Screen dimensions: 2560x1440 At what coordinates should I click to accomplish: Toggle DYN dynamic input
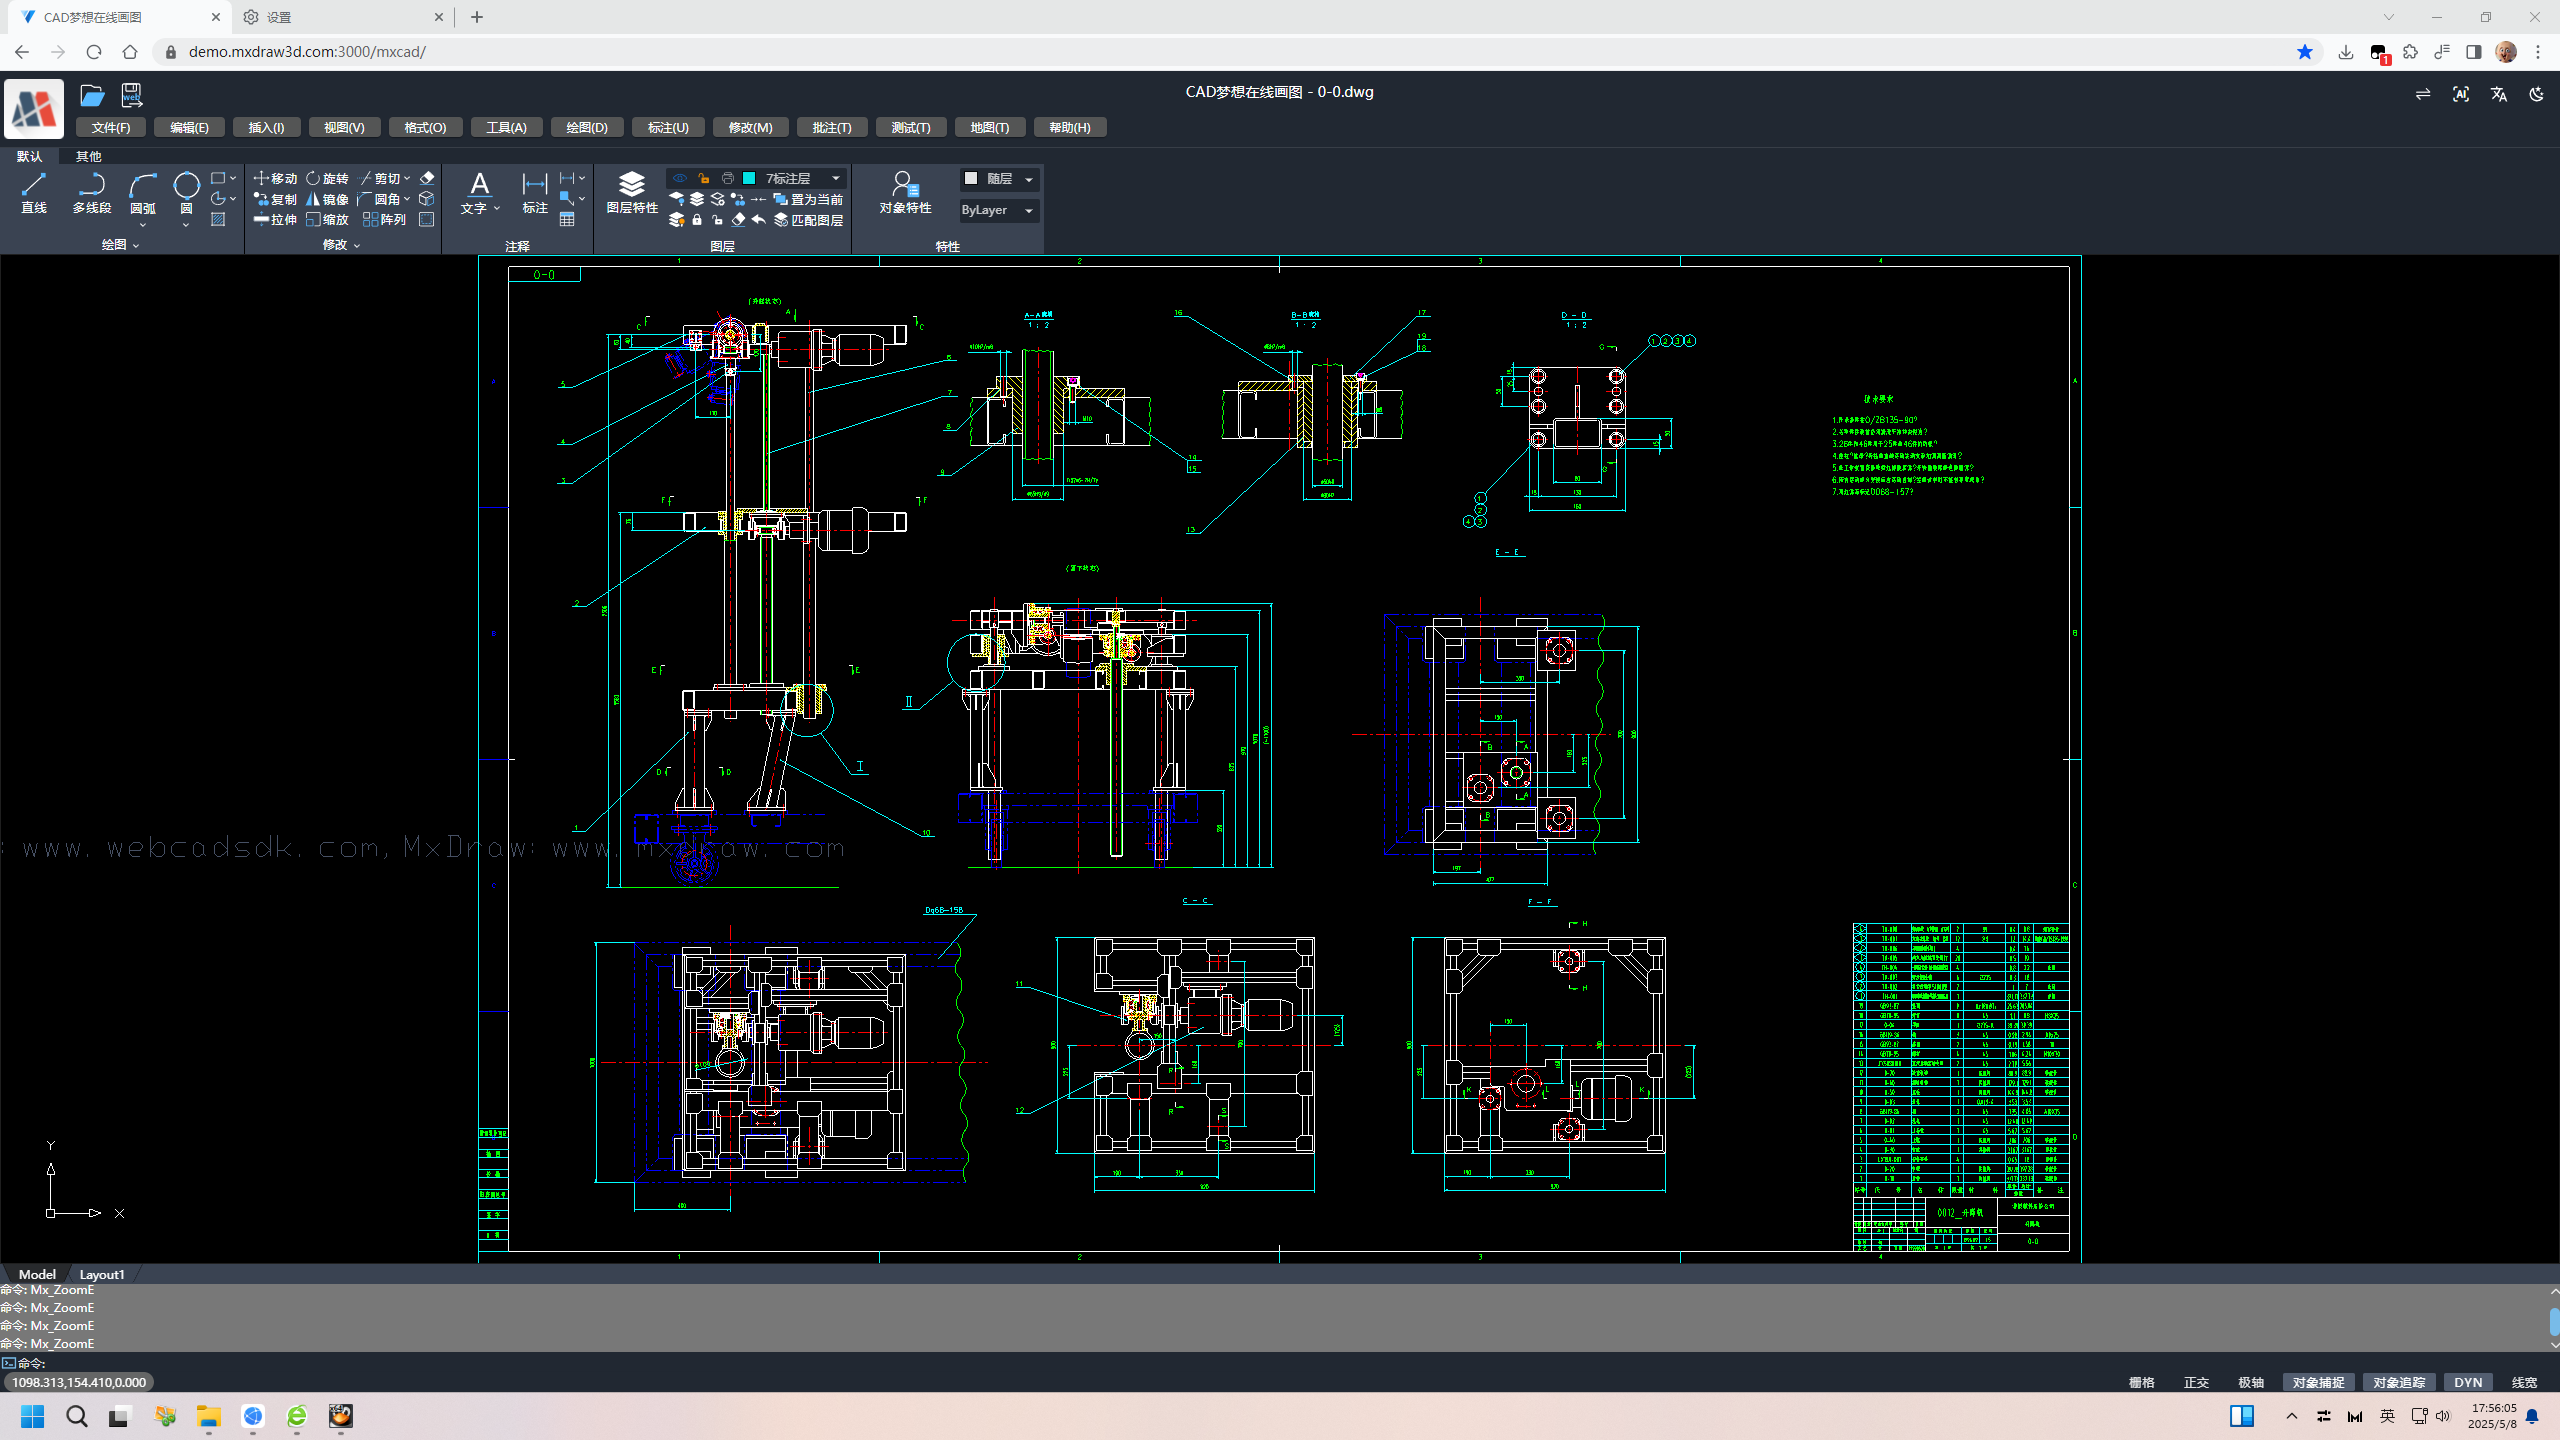click(x=2468, y=1382)
